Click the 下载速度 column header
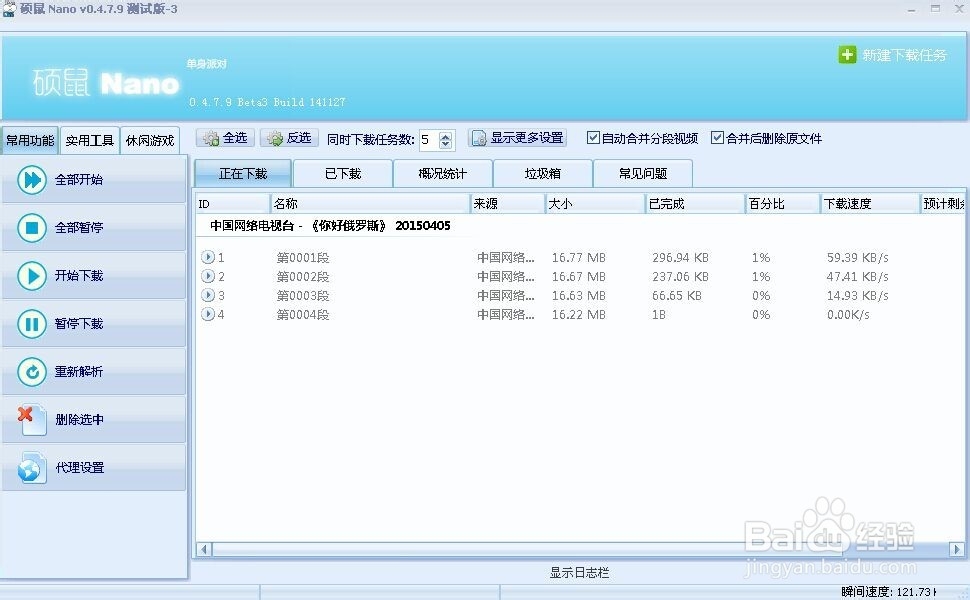 click(x=870, y=204)
